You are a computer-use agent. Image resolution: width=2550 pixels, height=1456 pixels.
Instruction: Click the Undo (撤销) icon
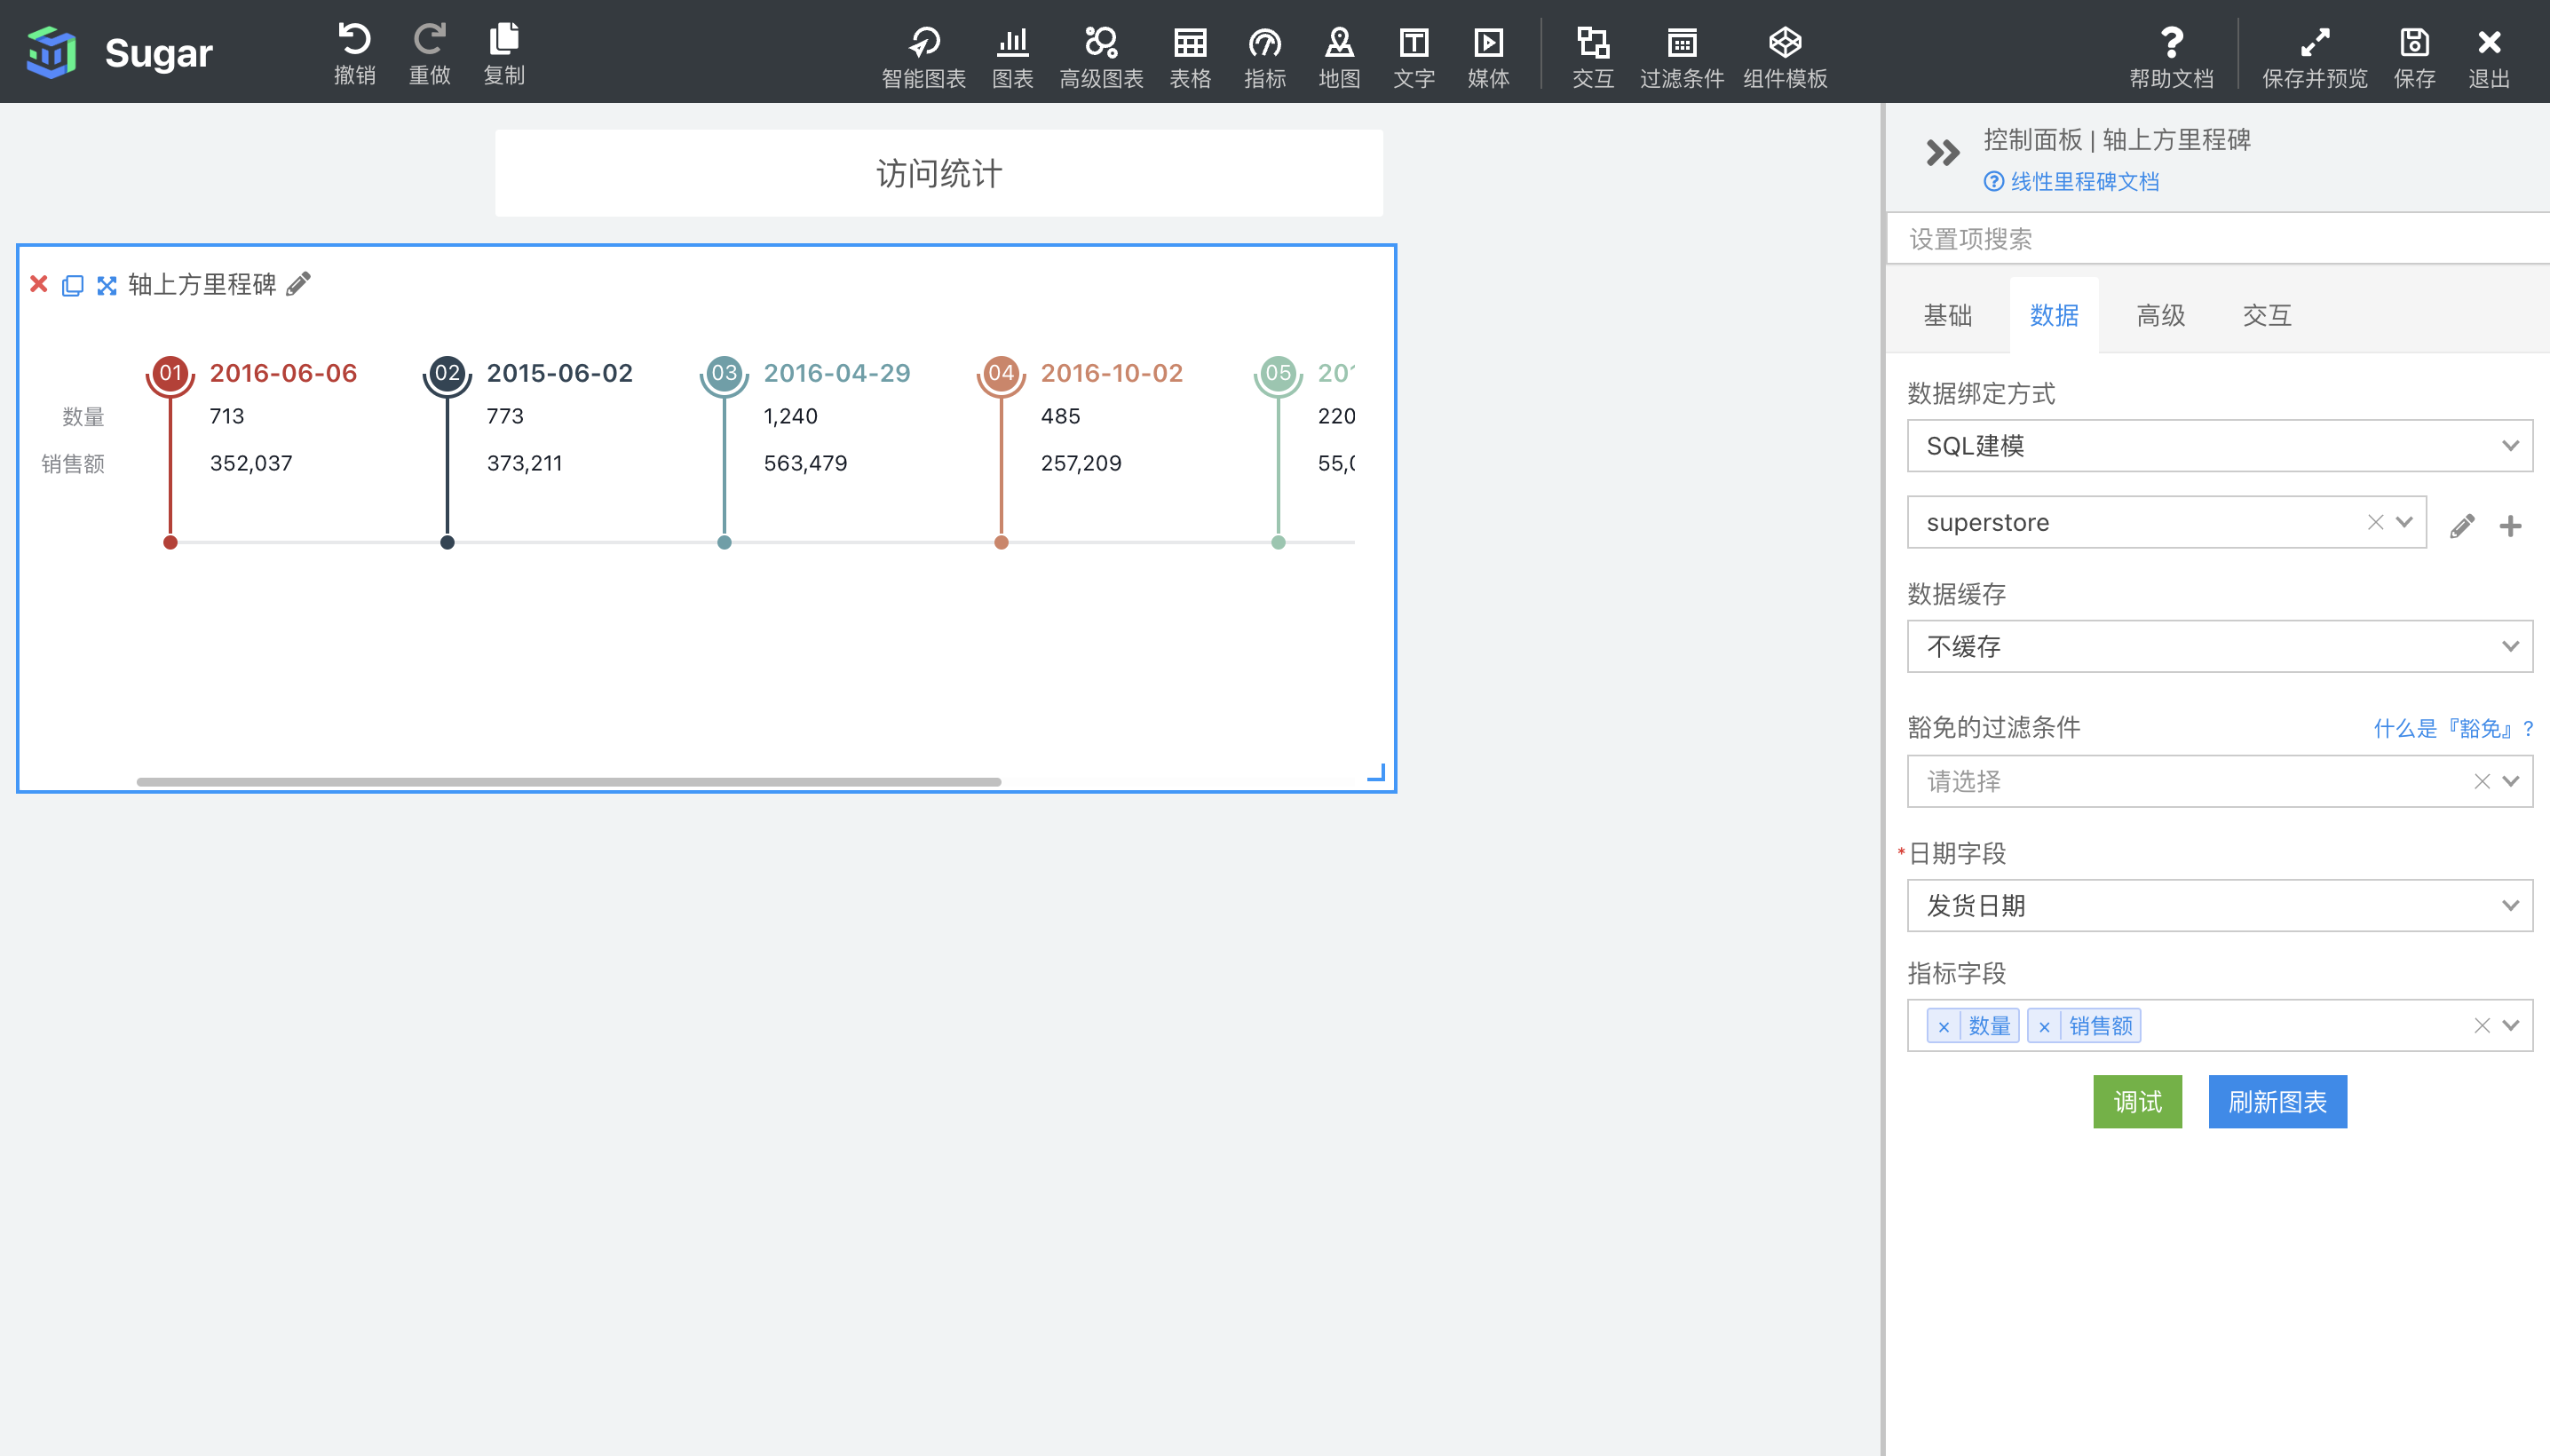pyautogui.click(x=354, y=40)
